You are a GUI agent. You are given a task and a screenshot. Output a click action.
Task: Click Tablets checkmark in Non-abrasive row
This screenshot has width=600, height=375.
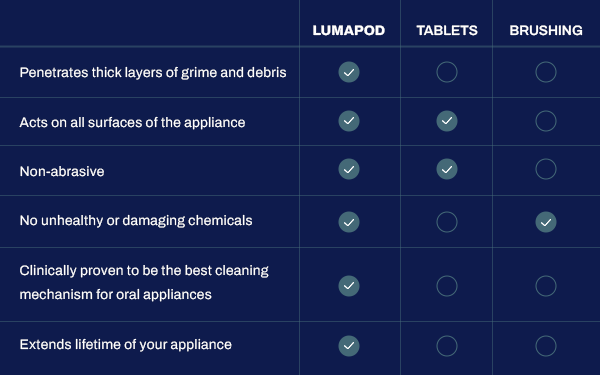point(447,169)
